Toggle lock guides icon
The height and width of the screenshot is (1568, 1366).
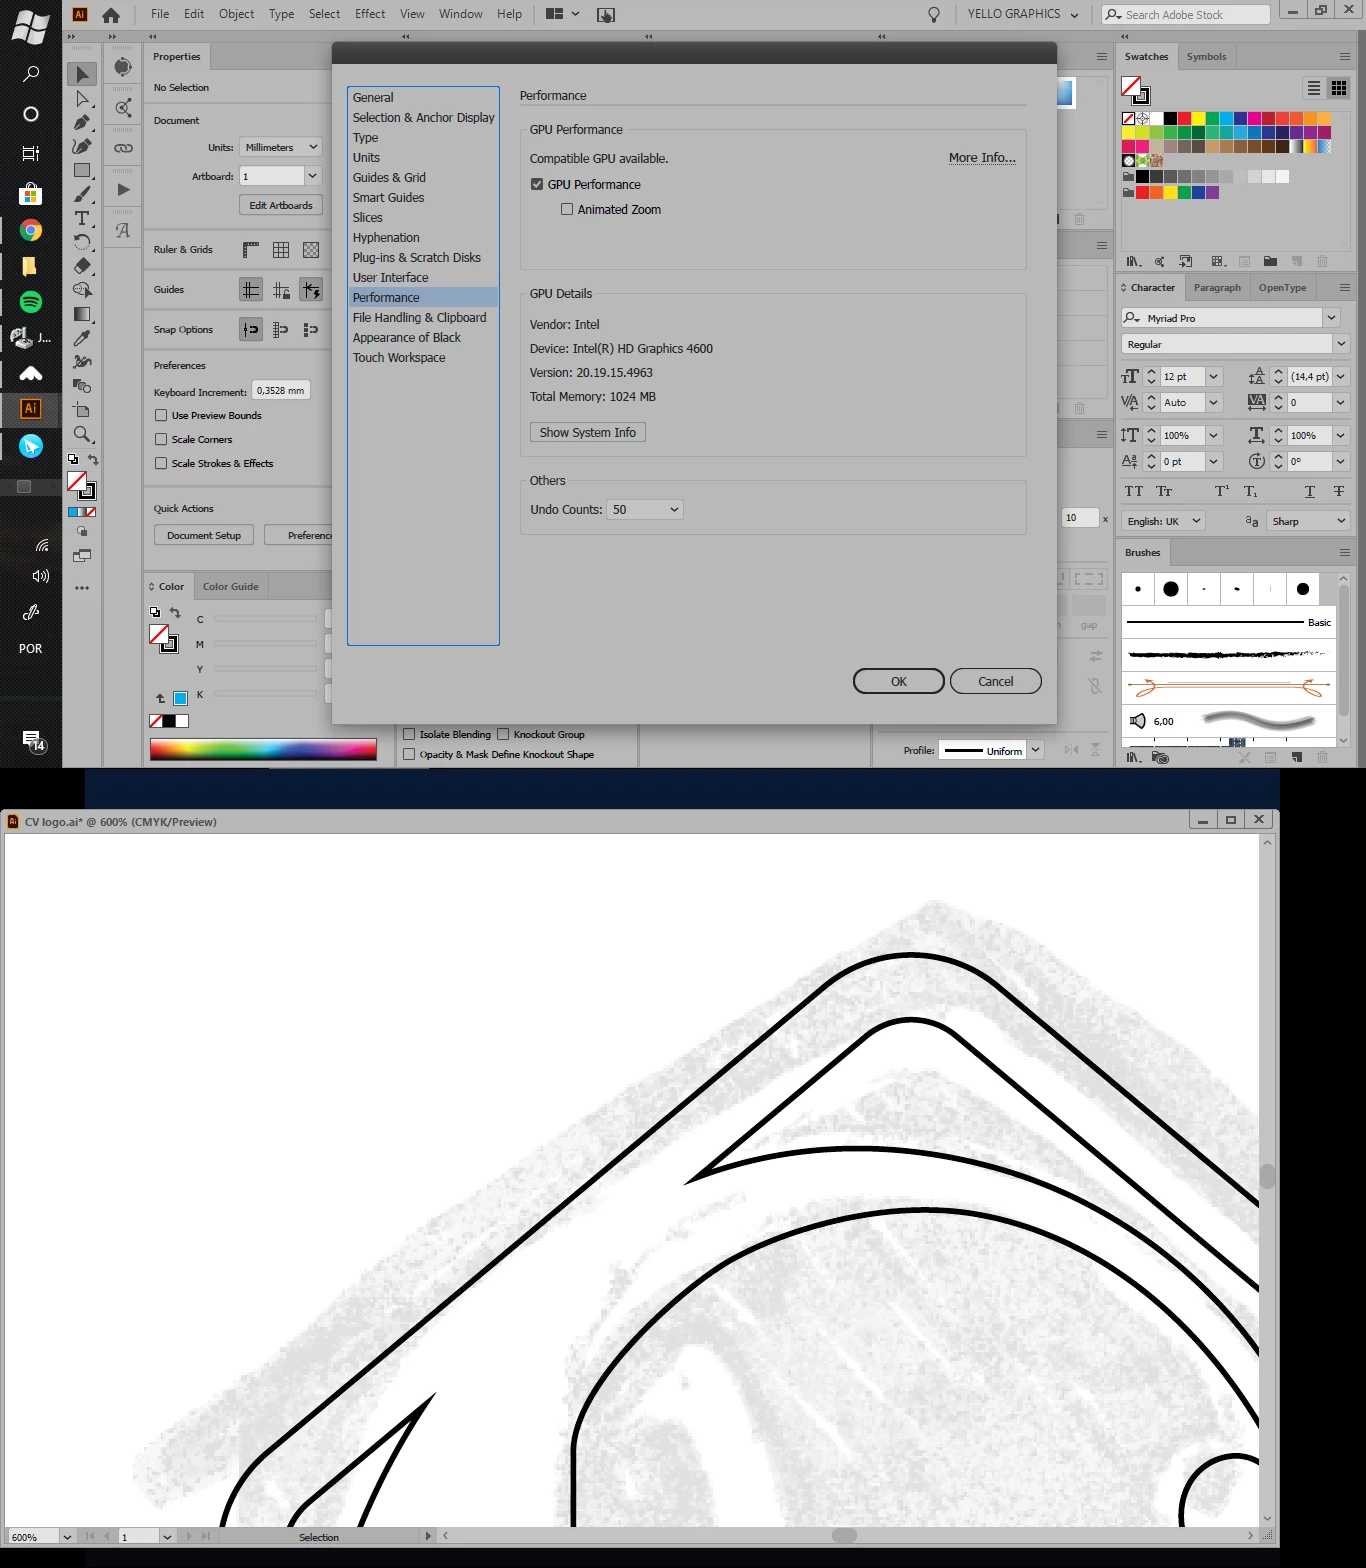point(281,290)
